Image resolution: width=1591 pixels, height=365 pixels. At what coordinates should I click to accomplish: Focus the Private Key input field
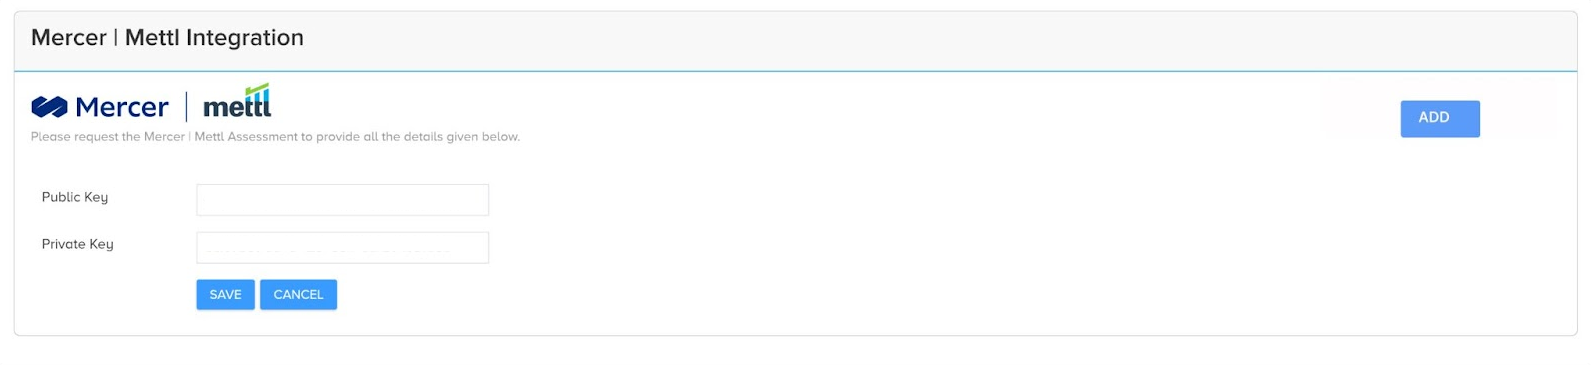click(x=342, y=248)
